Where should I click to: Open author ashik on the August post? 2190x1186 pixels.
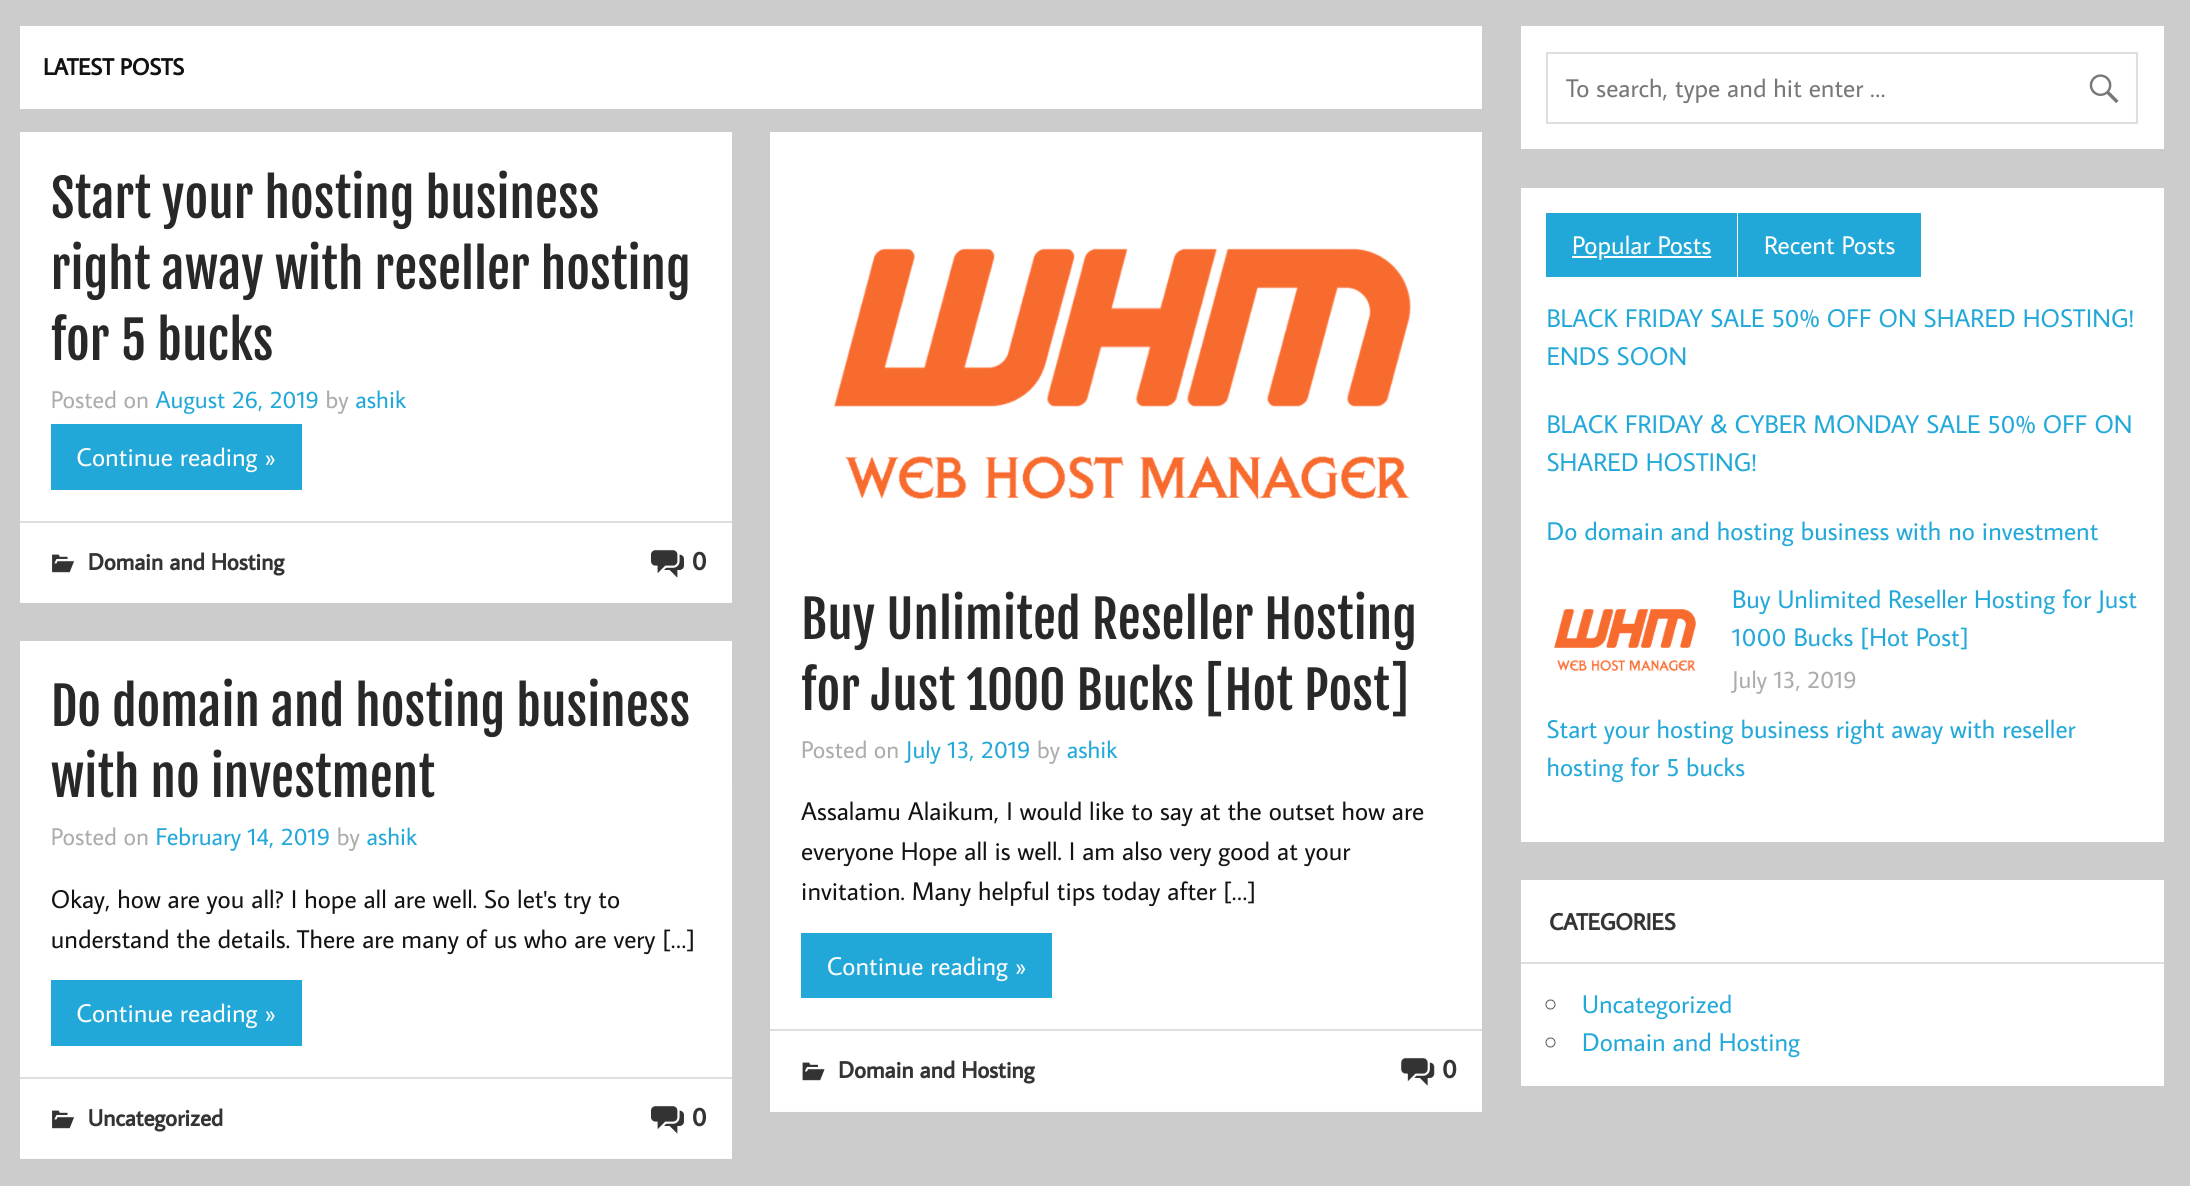click(380, 400)
